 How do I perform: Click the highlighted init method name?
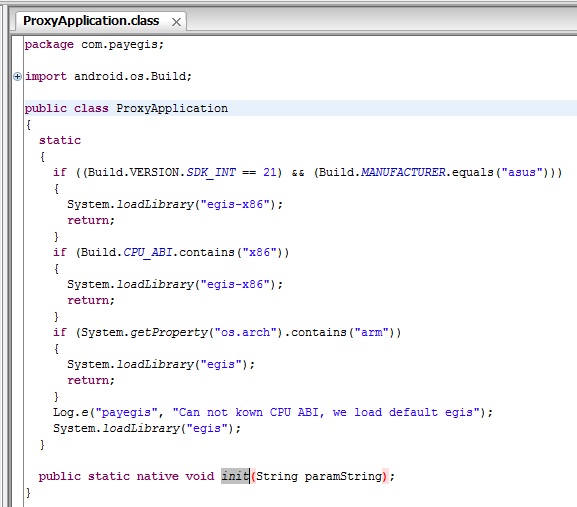pyautogui.click(x=235, y=476)
